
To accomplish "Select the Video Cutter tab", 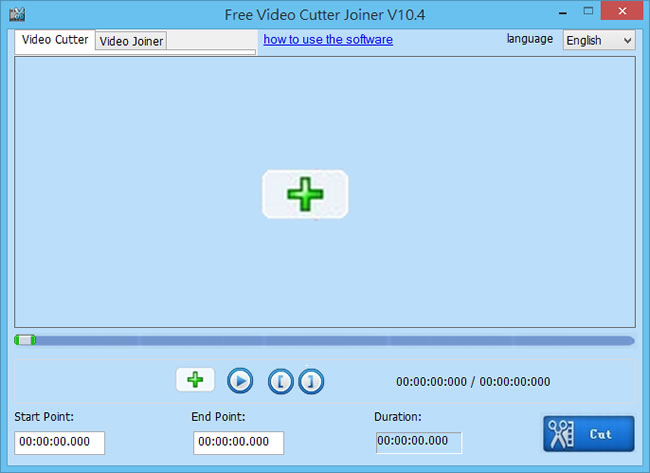I will [x=55, y=40].
